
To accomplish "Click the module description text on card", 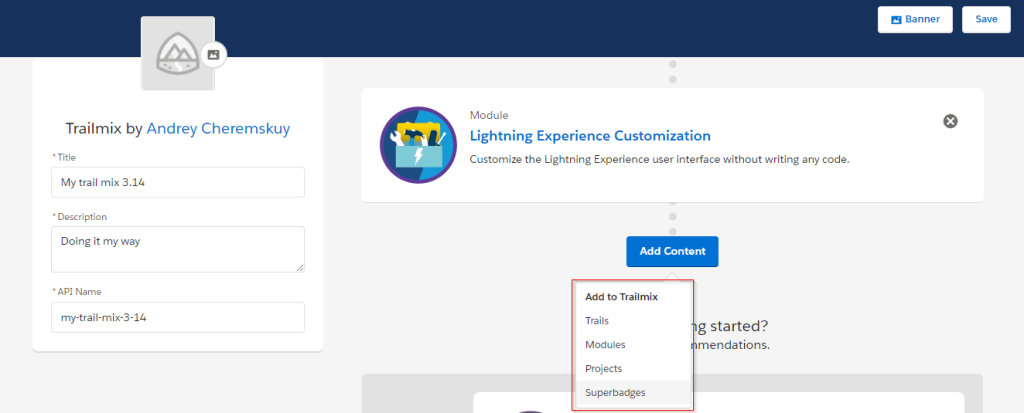I will click(659, 160).
